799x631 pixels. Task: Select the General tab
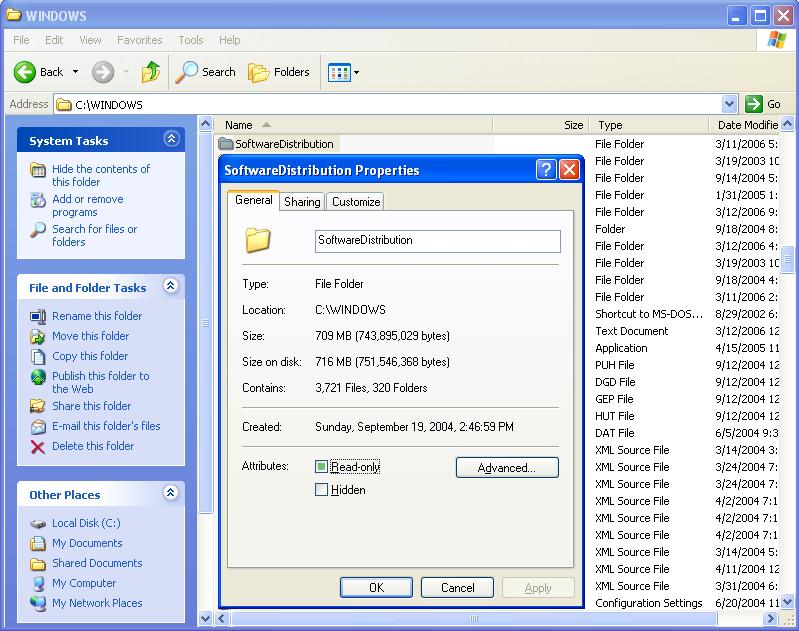click(x=253, y=200)
